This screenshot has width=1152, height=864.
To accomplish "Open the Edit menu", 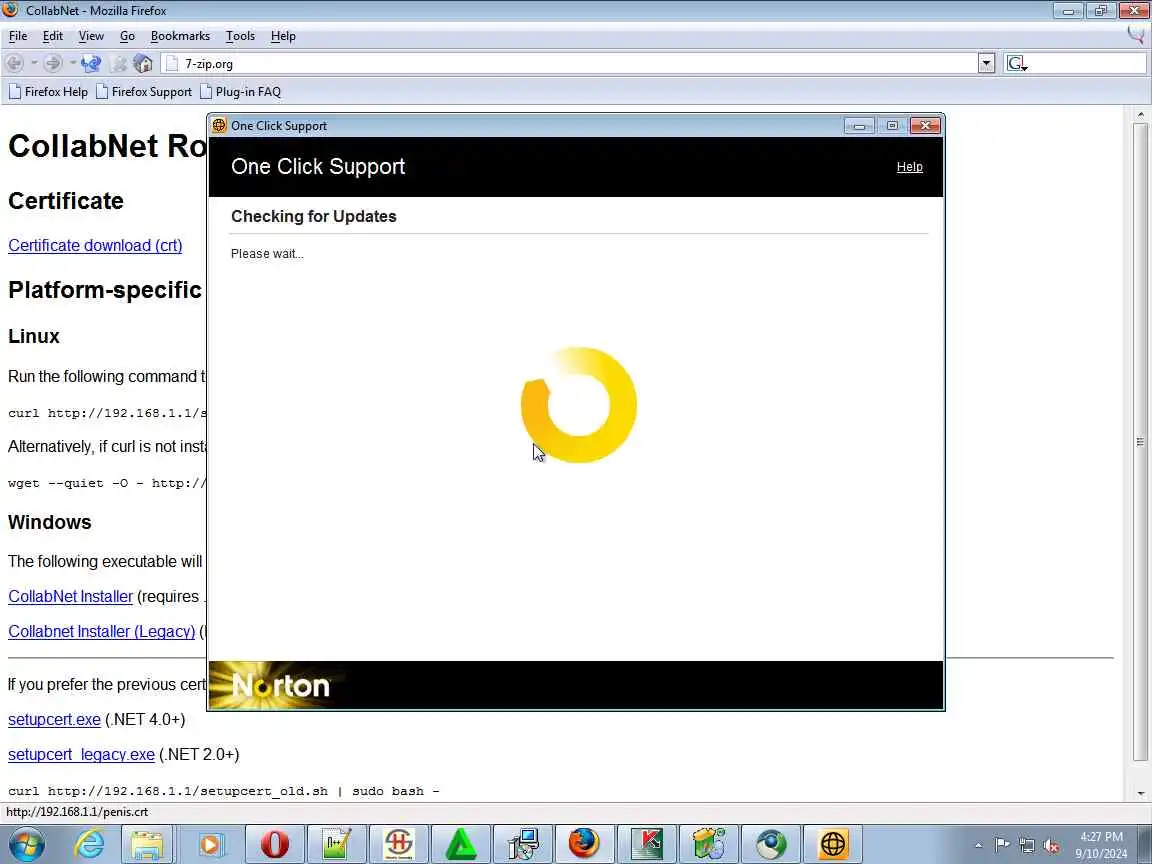I will [52, 36].
